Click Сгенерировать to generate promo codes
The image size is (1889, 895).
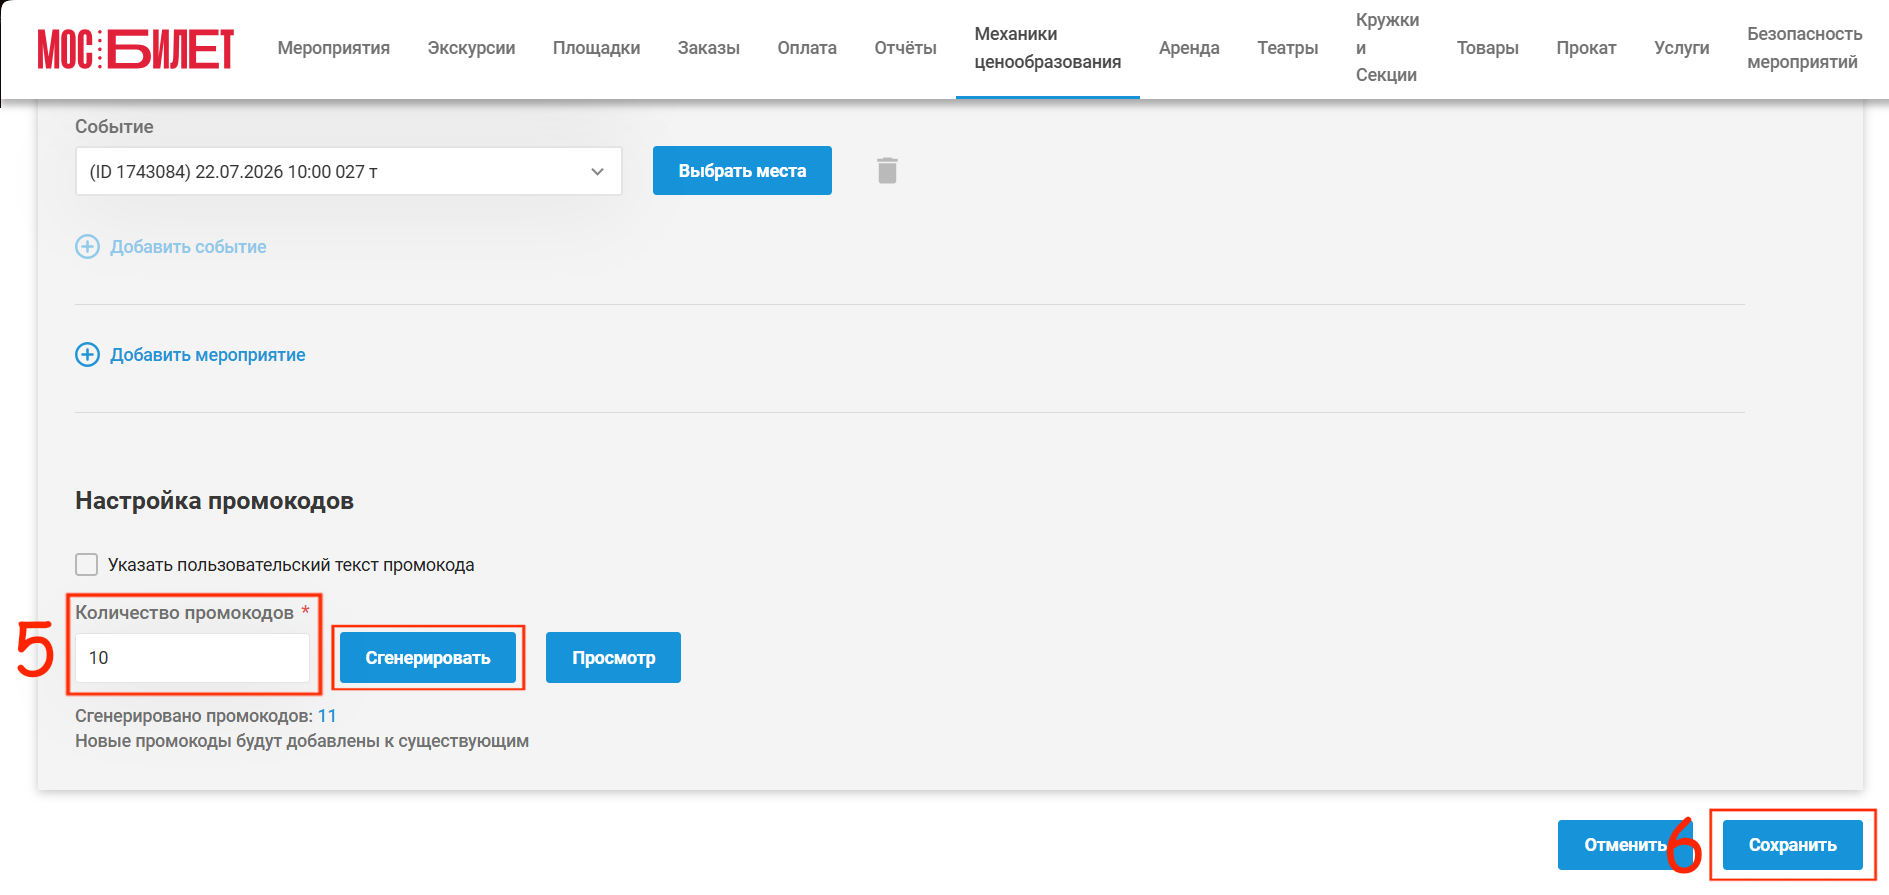tap(428, 658)
